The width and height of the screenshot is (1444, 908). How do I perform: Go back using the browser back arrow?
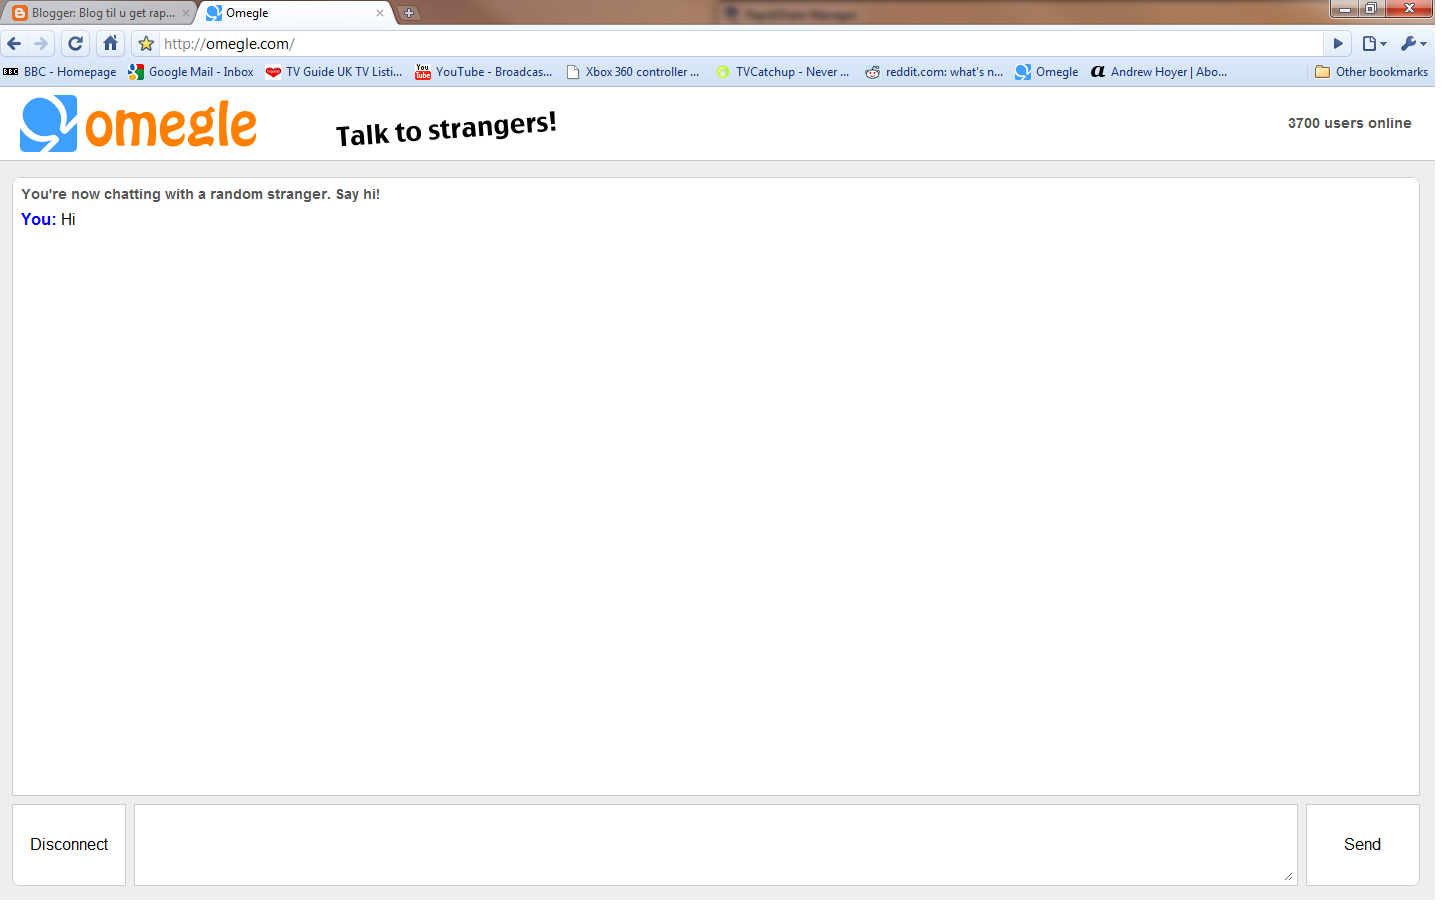tap(14, 44)
